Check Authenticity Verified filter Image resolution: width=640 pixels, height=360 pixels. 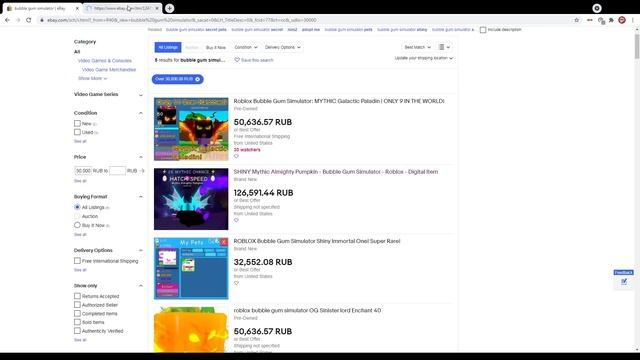point(77,331)
